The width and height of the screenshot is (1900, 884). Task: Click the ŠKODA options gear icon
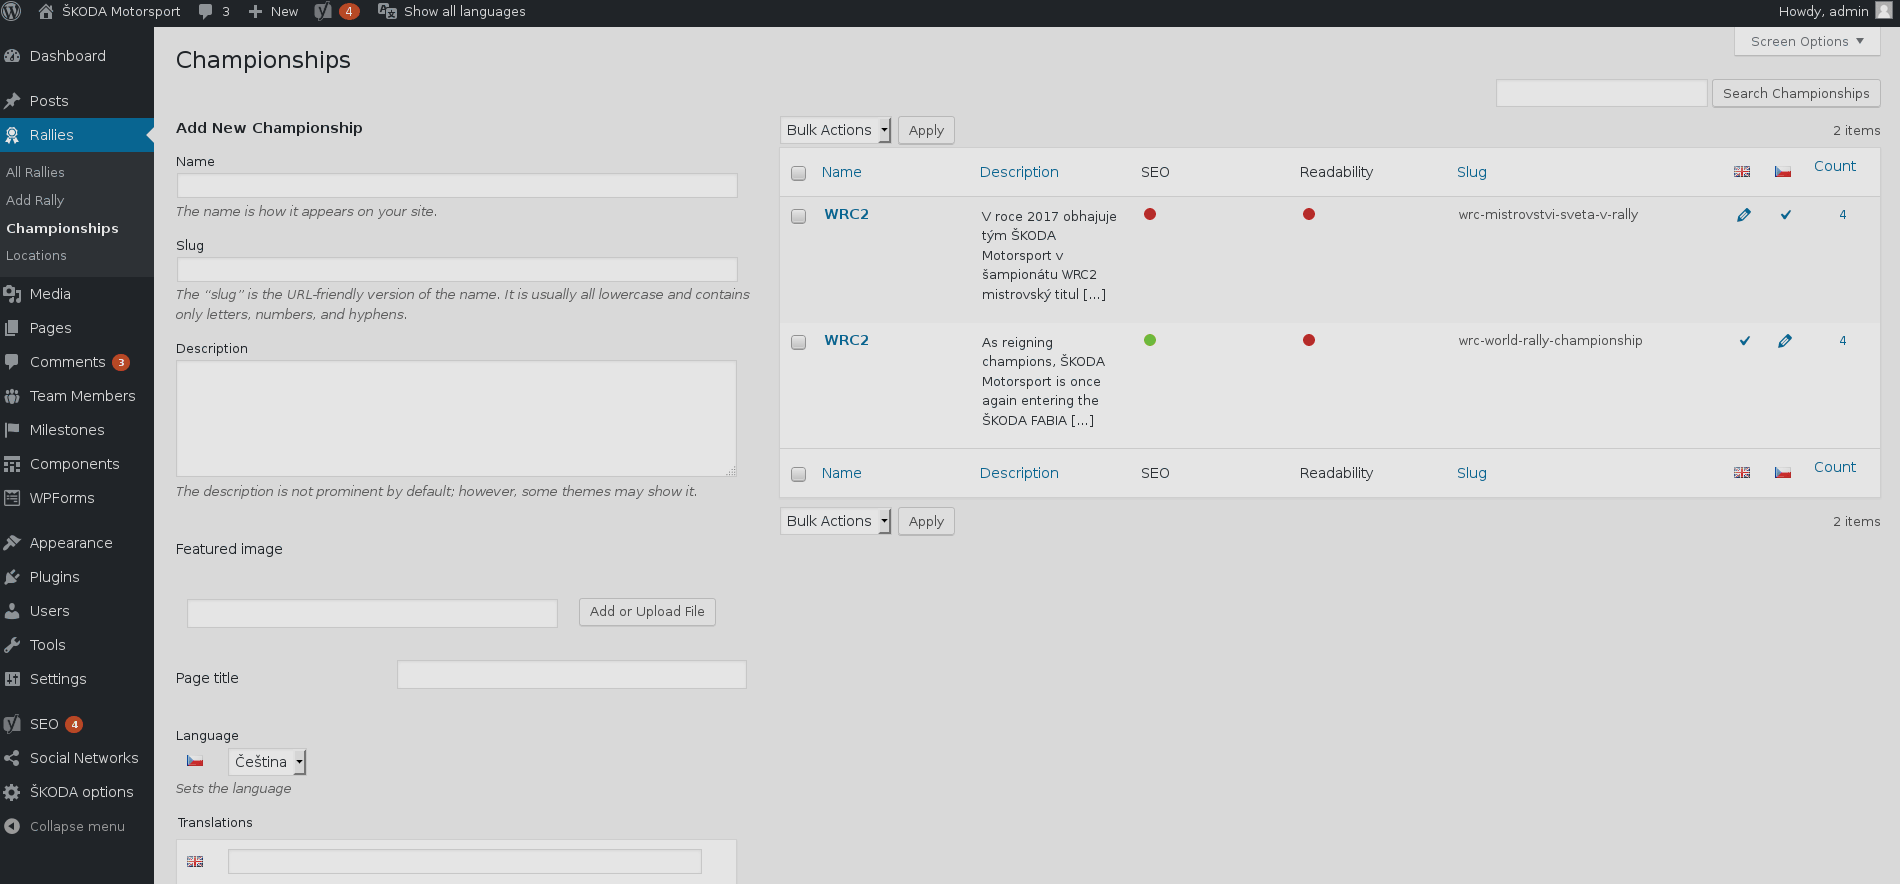click(12, 792)
